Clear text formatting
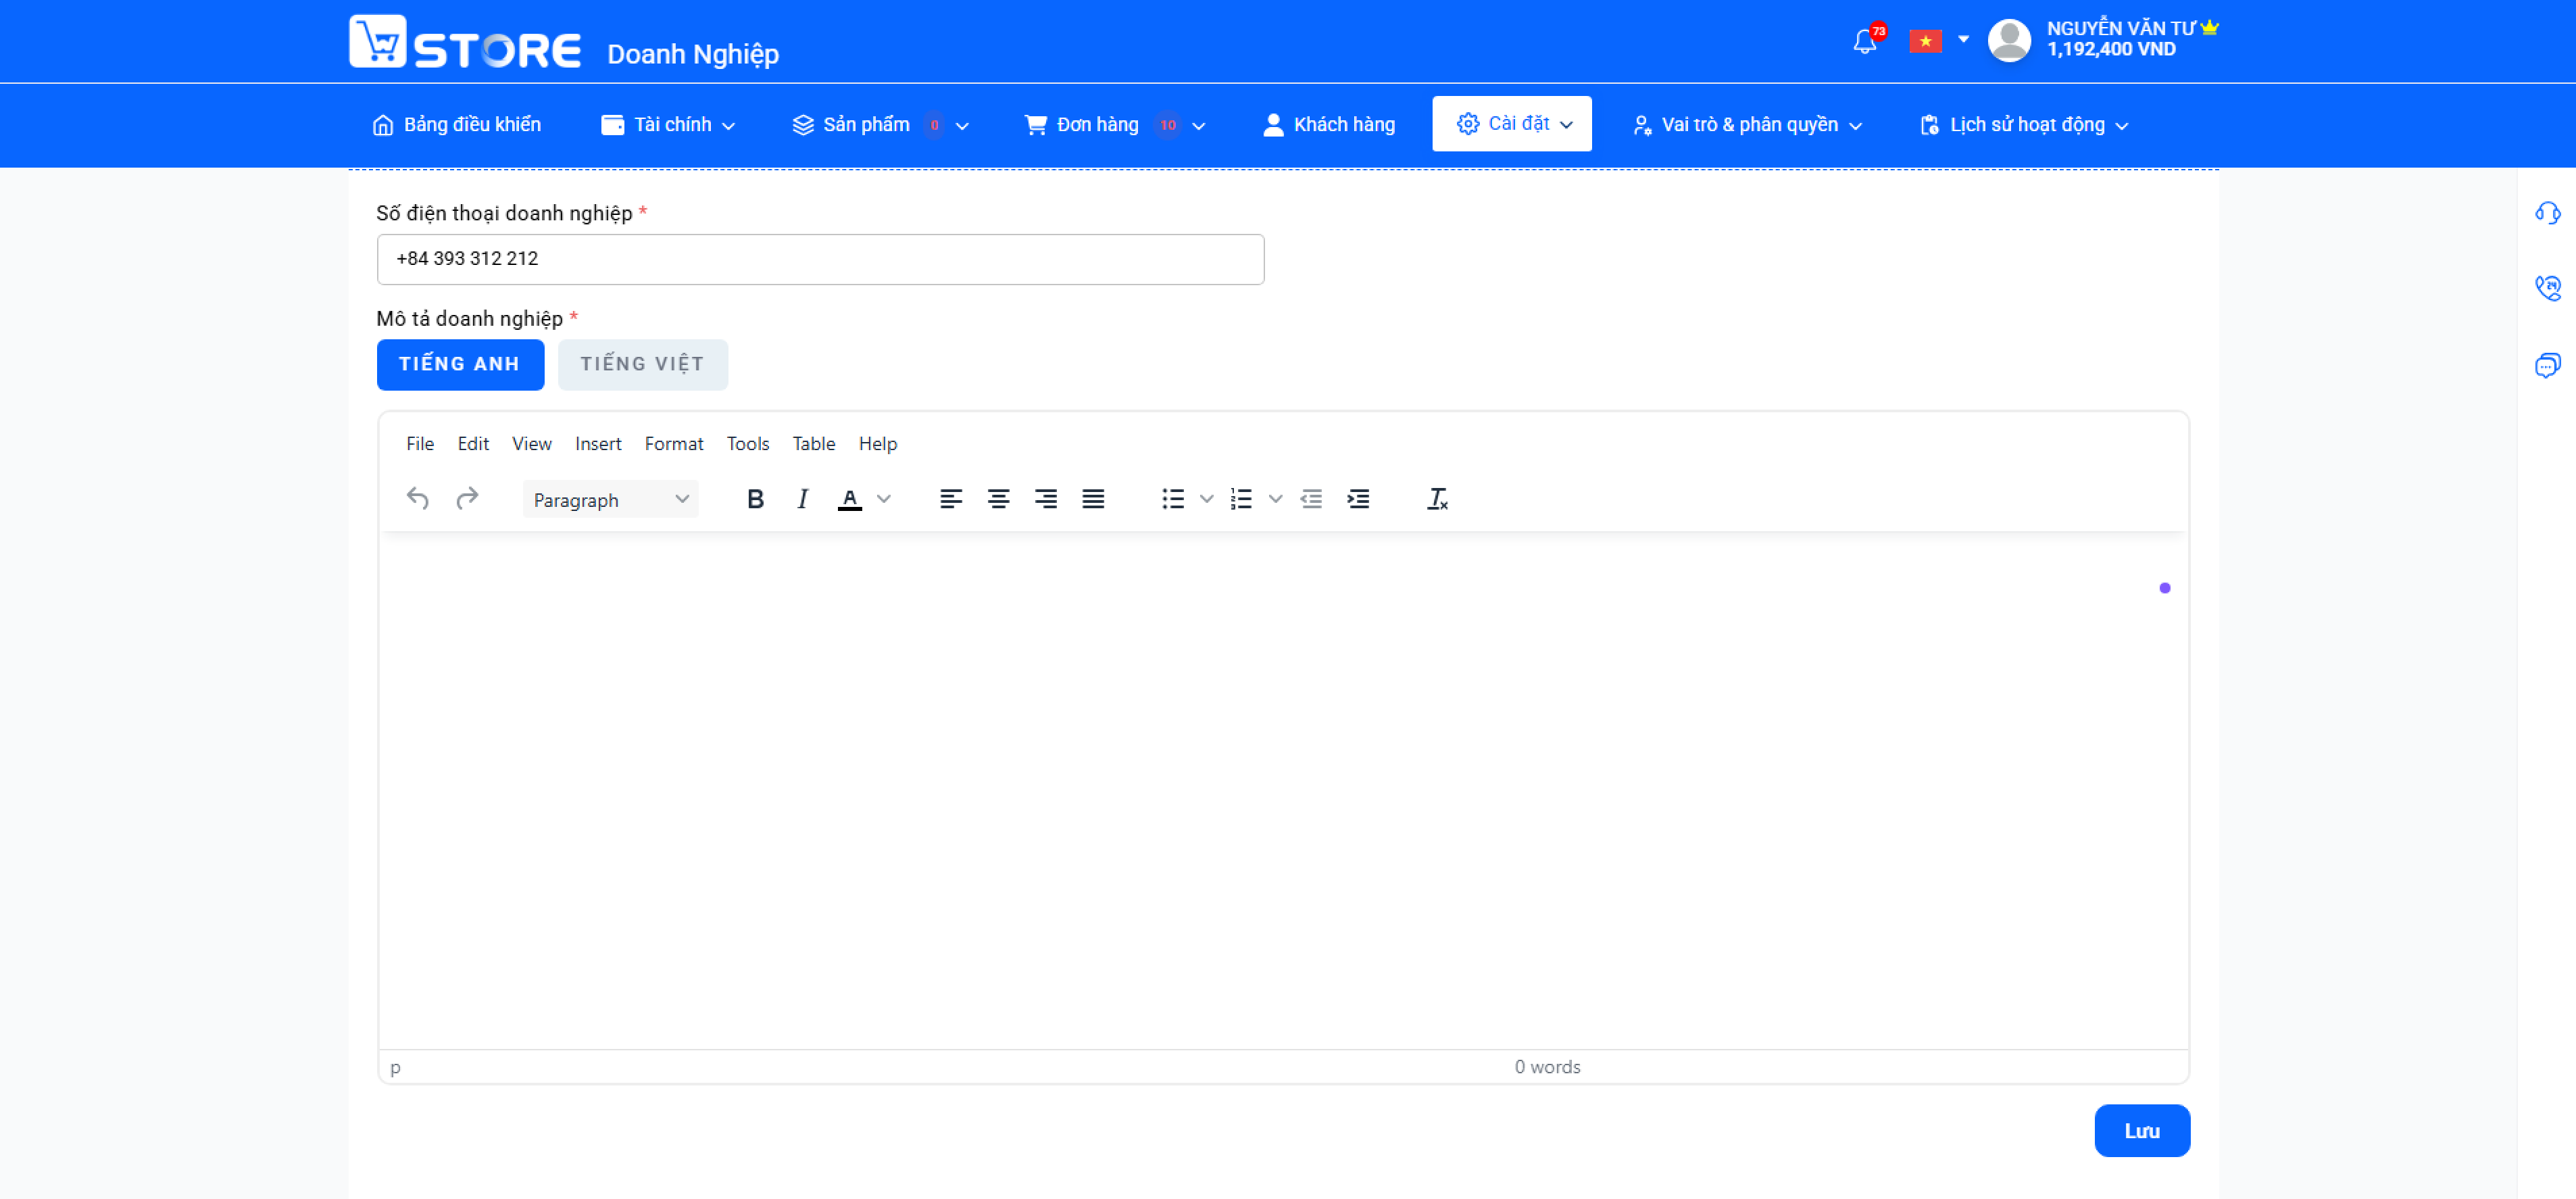 pyautogui.click(x=1437, y=498)
